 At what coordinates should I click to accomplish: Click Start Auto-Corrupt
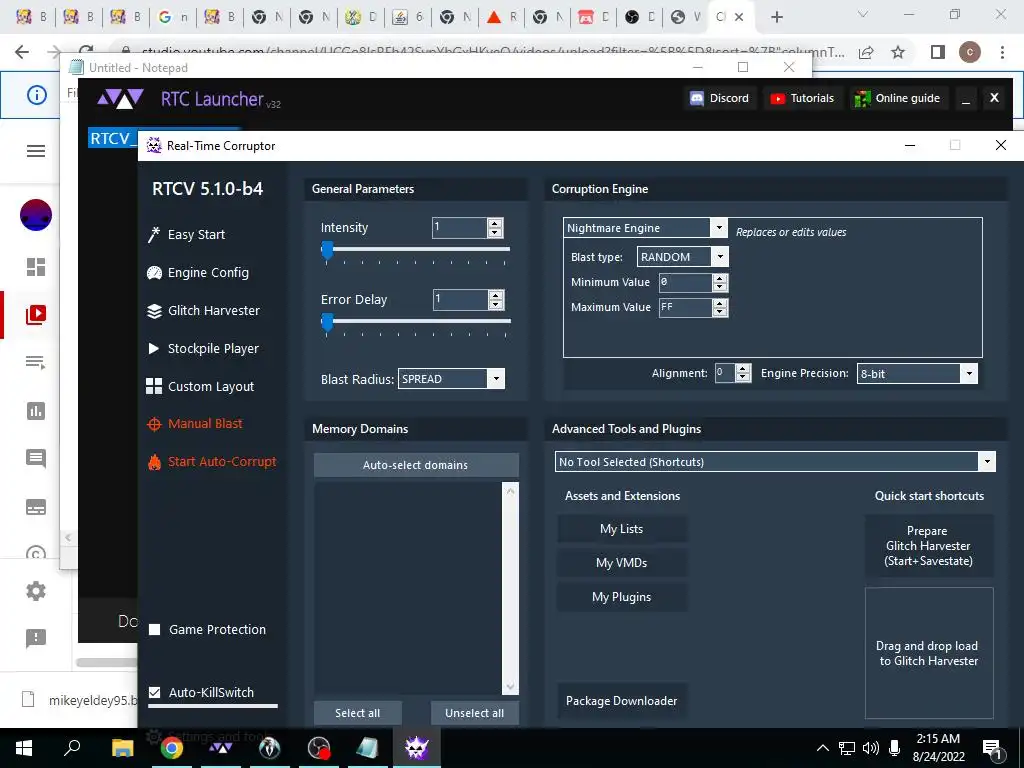click(x=212, y=461)
